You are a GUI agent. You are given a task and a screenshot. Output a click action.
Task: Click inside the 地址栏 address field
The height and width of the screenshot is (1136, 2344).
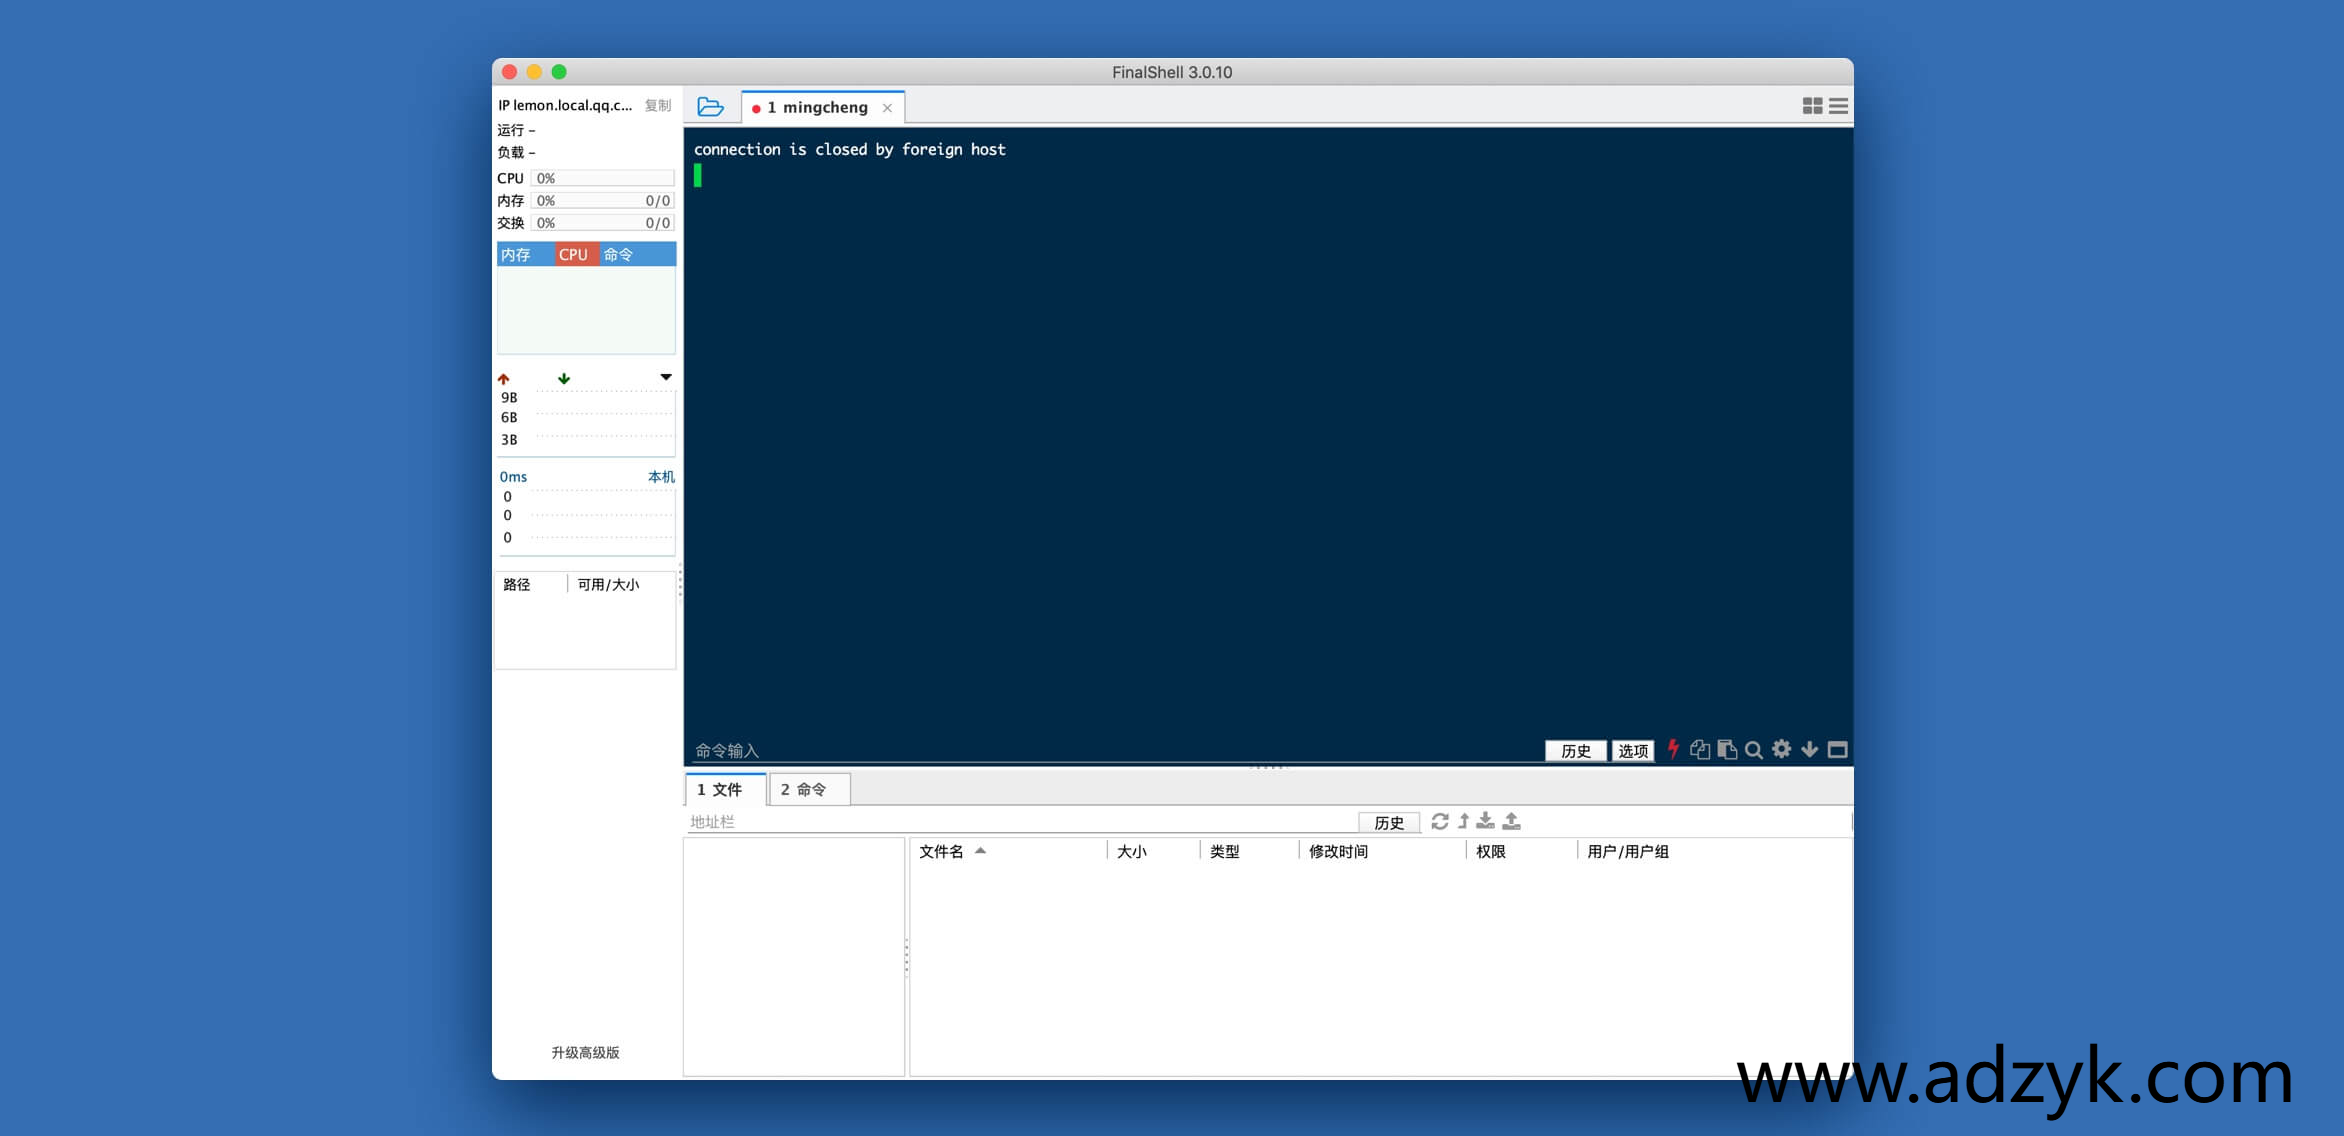tap(1000, 822)
